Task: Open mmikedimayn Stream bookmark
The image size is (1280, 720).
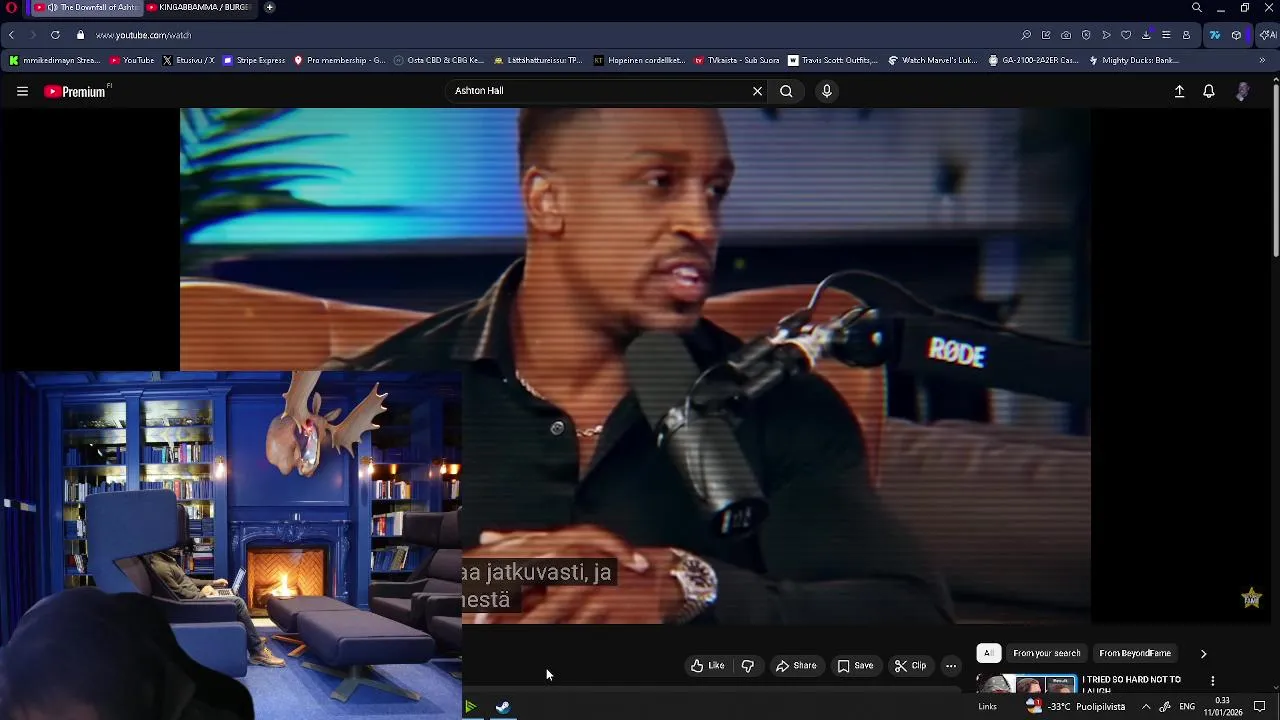Action: click(x=55, y=60)
